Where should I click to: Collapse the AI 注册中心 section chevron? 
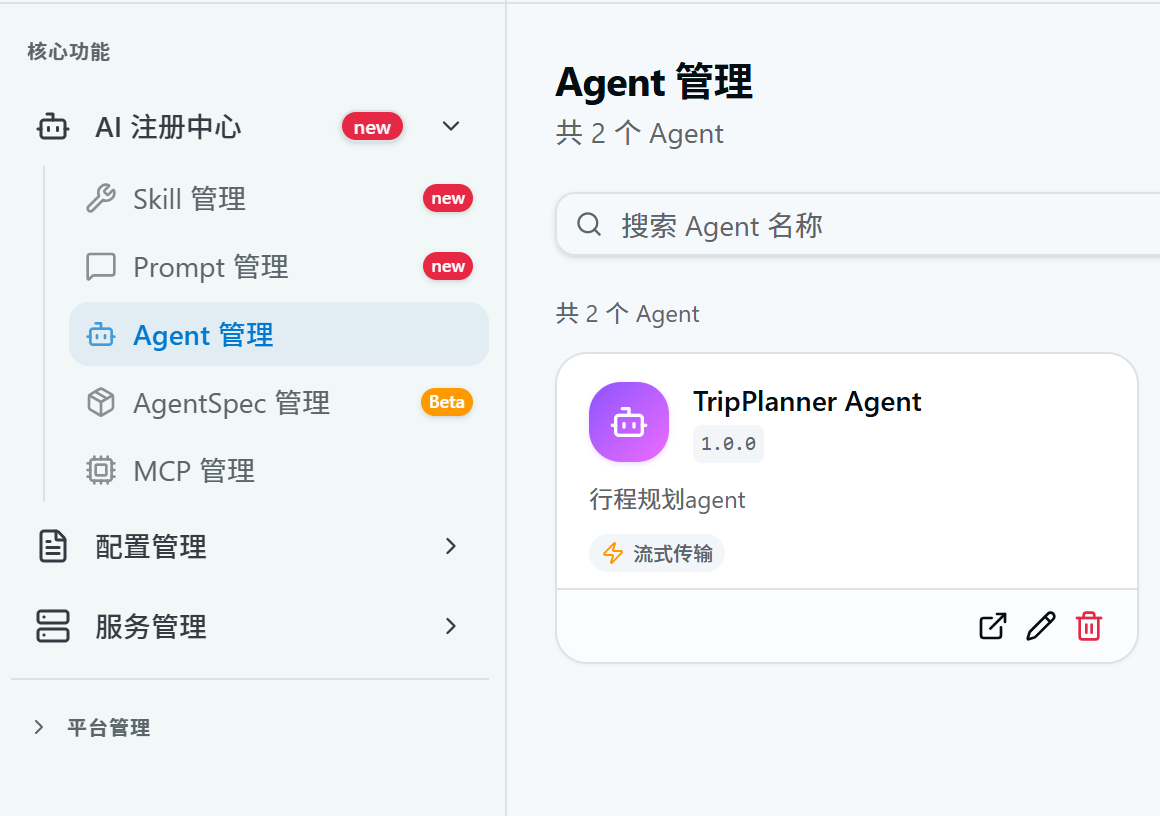[x=451, y=127]
